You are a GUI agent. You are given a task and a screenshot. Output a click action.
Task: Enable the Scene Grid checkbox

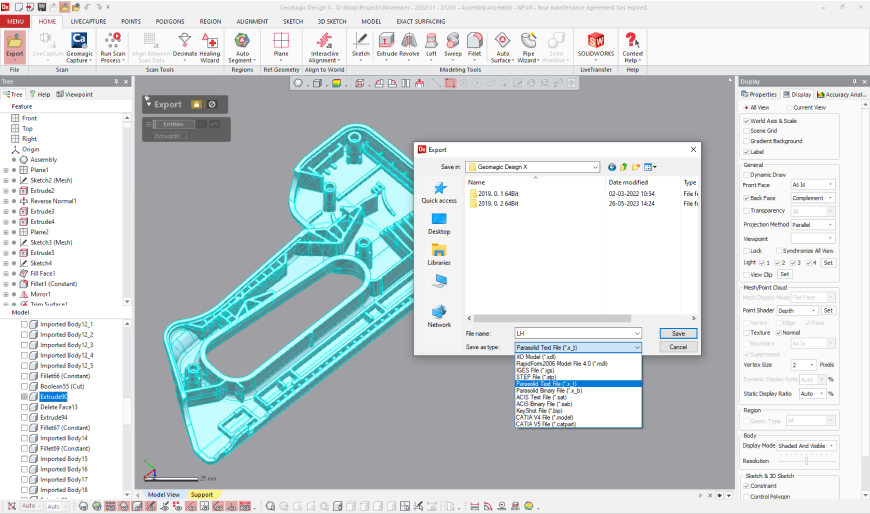click(x=746, y=131)
